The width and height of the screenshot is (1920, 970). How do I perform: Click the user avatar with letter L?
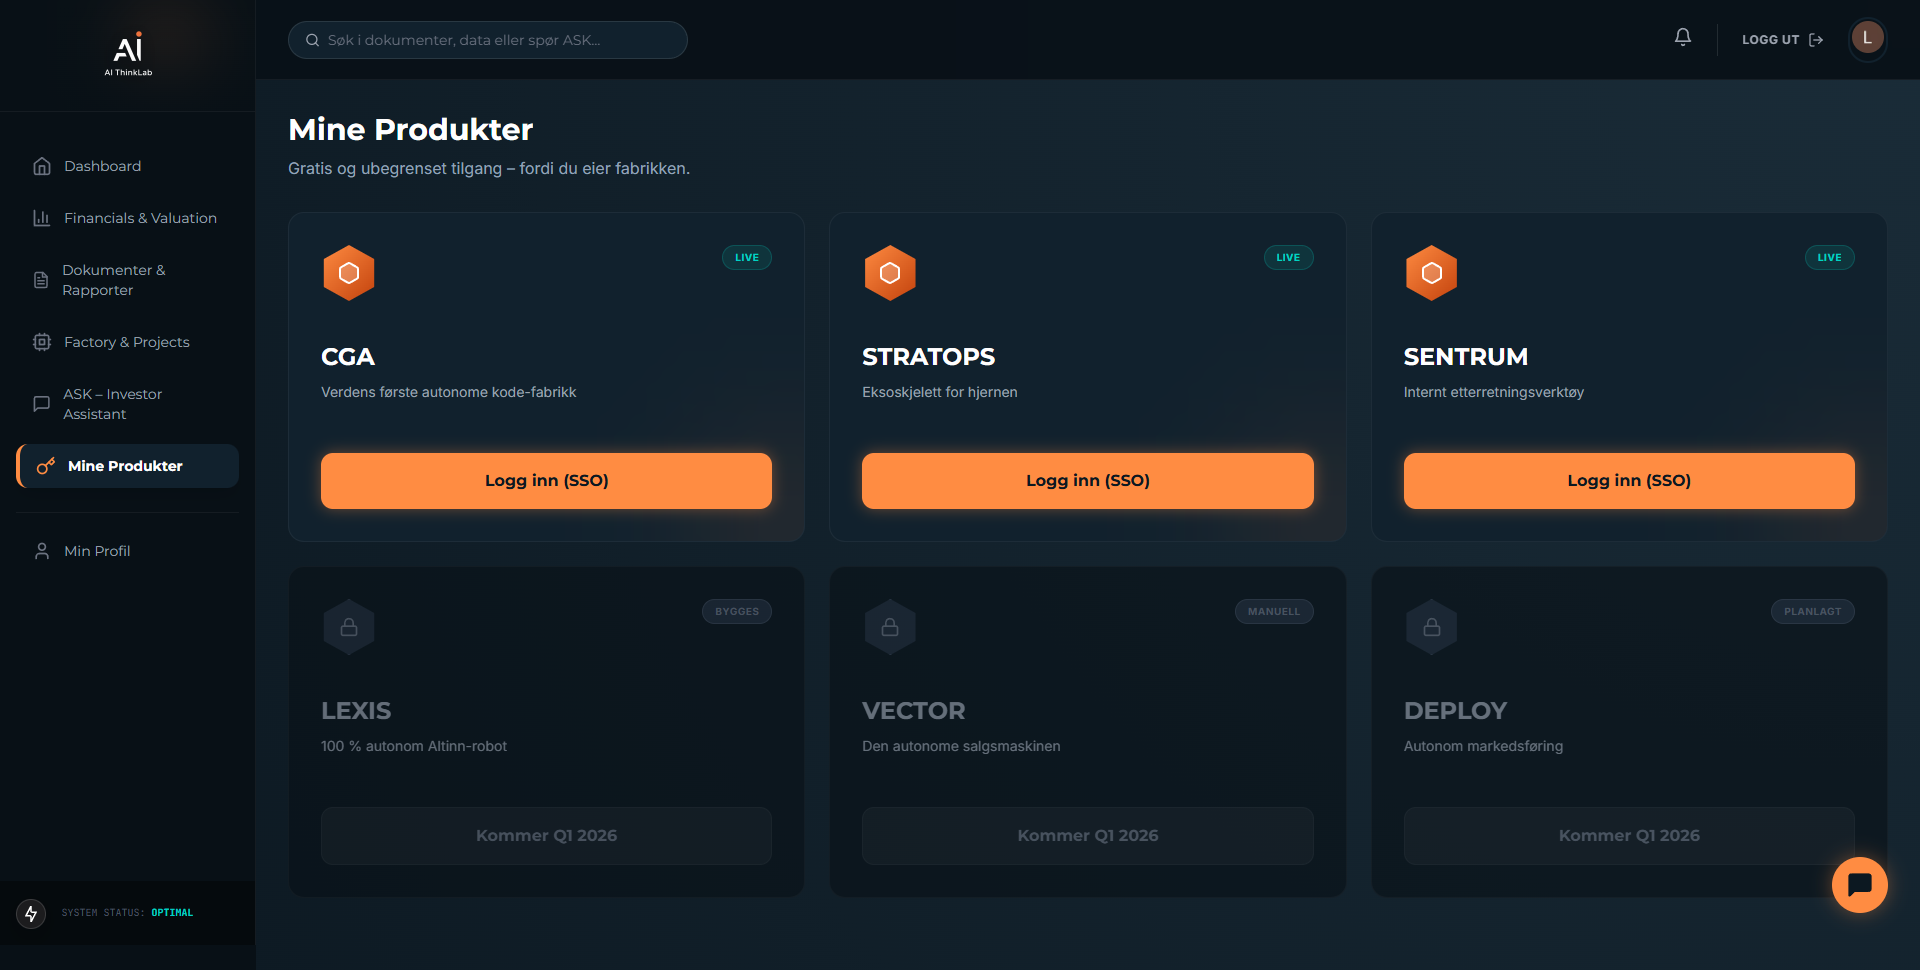1866,39
